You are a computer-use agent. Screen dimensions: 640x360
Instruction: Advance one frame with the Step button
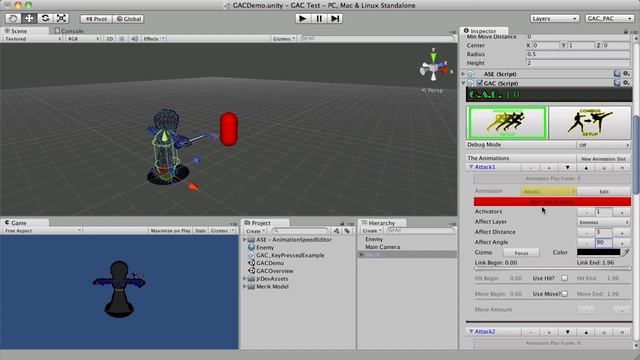click(335, 18)
